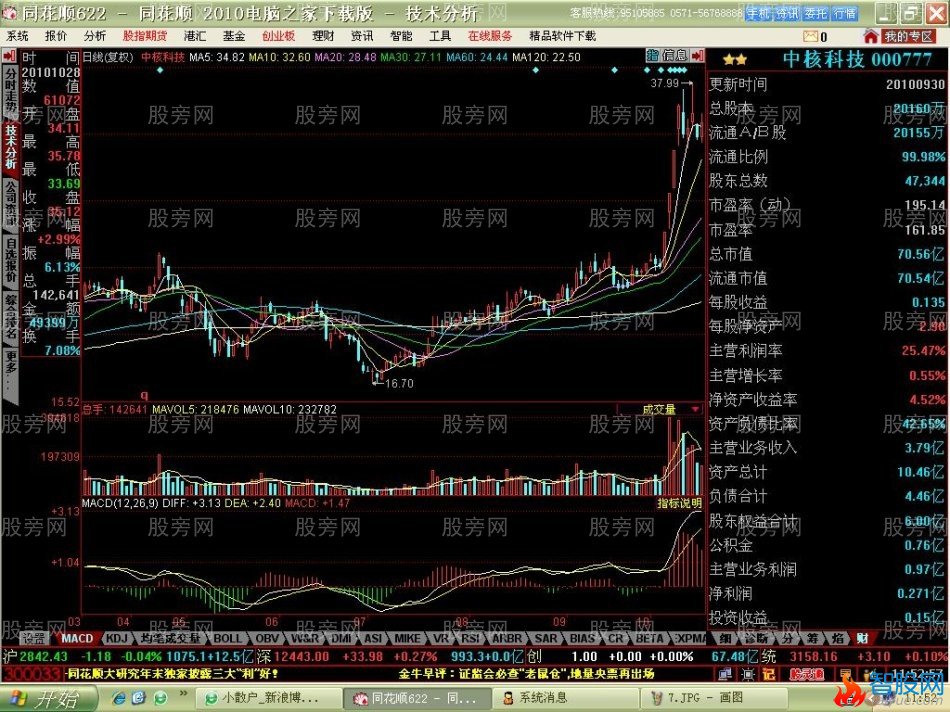
Task: Select the DMI indicator tab
Action: click(x=340, y=638)
